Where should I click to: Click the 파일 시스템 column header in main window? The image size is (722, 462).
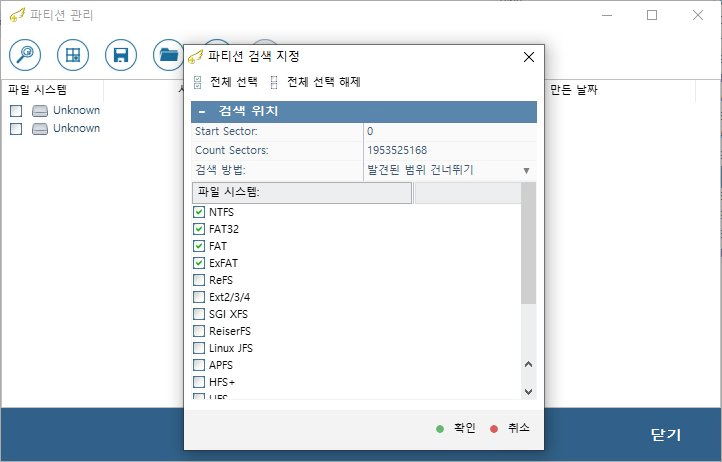pyautogui.click(x=38, y=90)
